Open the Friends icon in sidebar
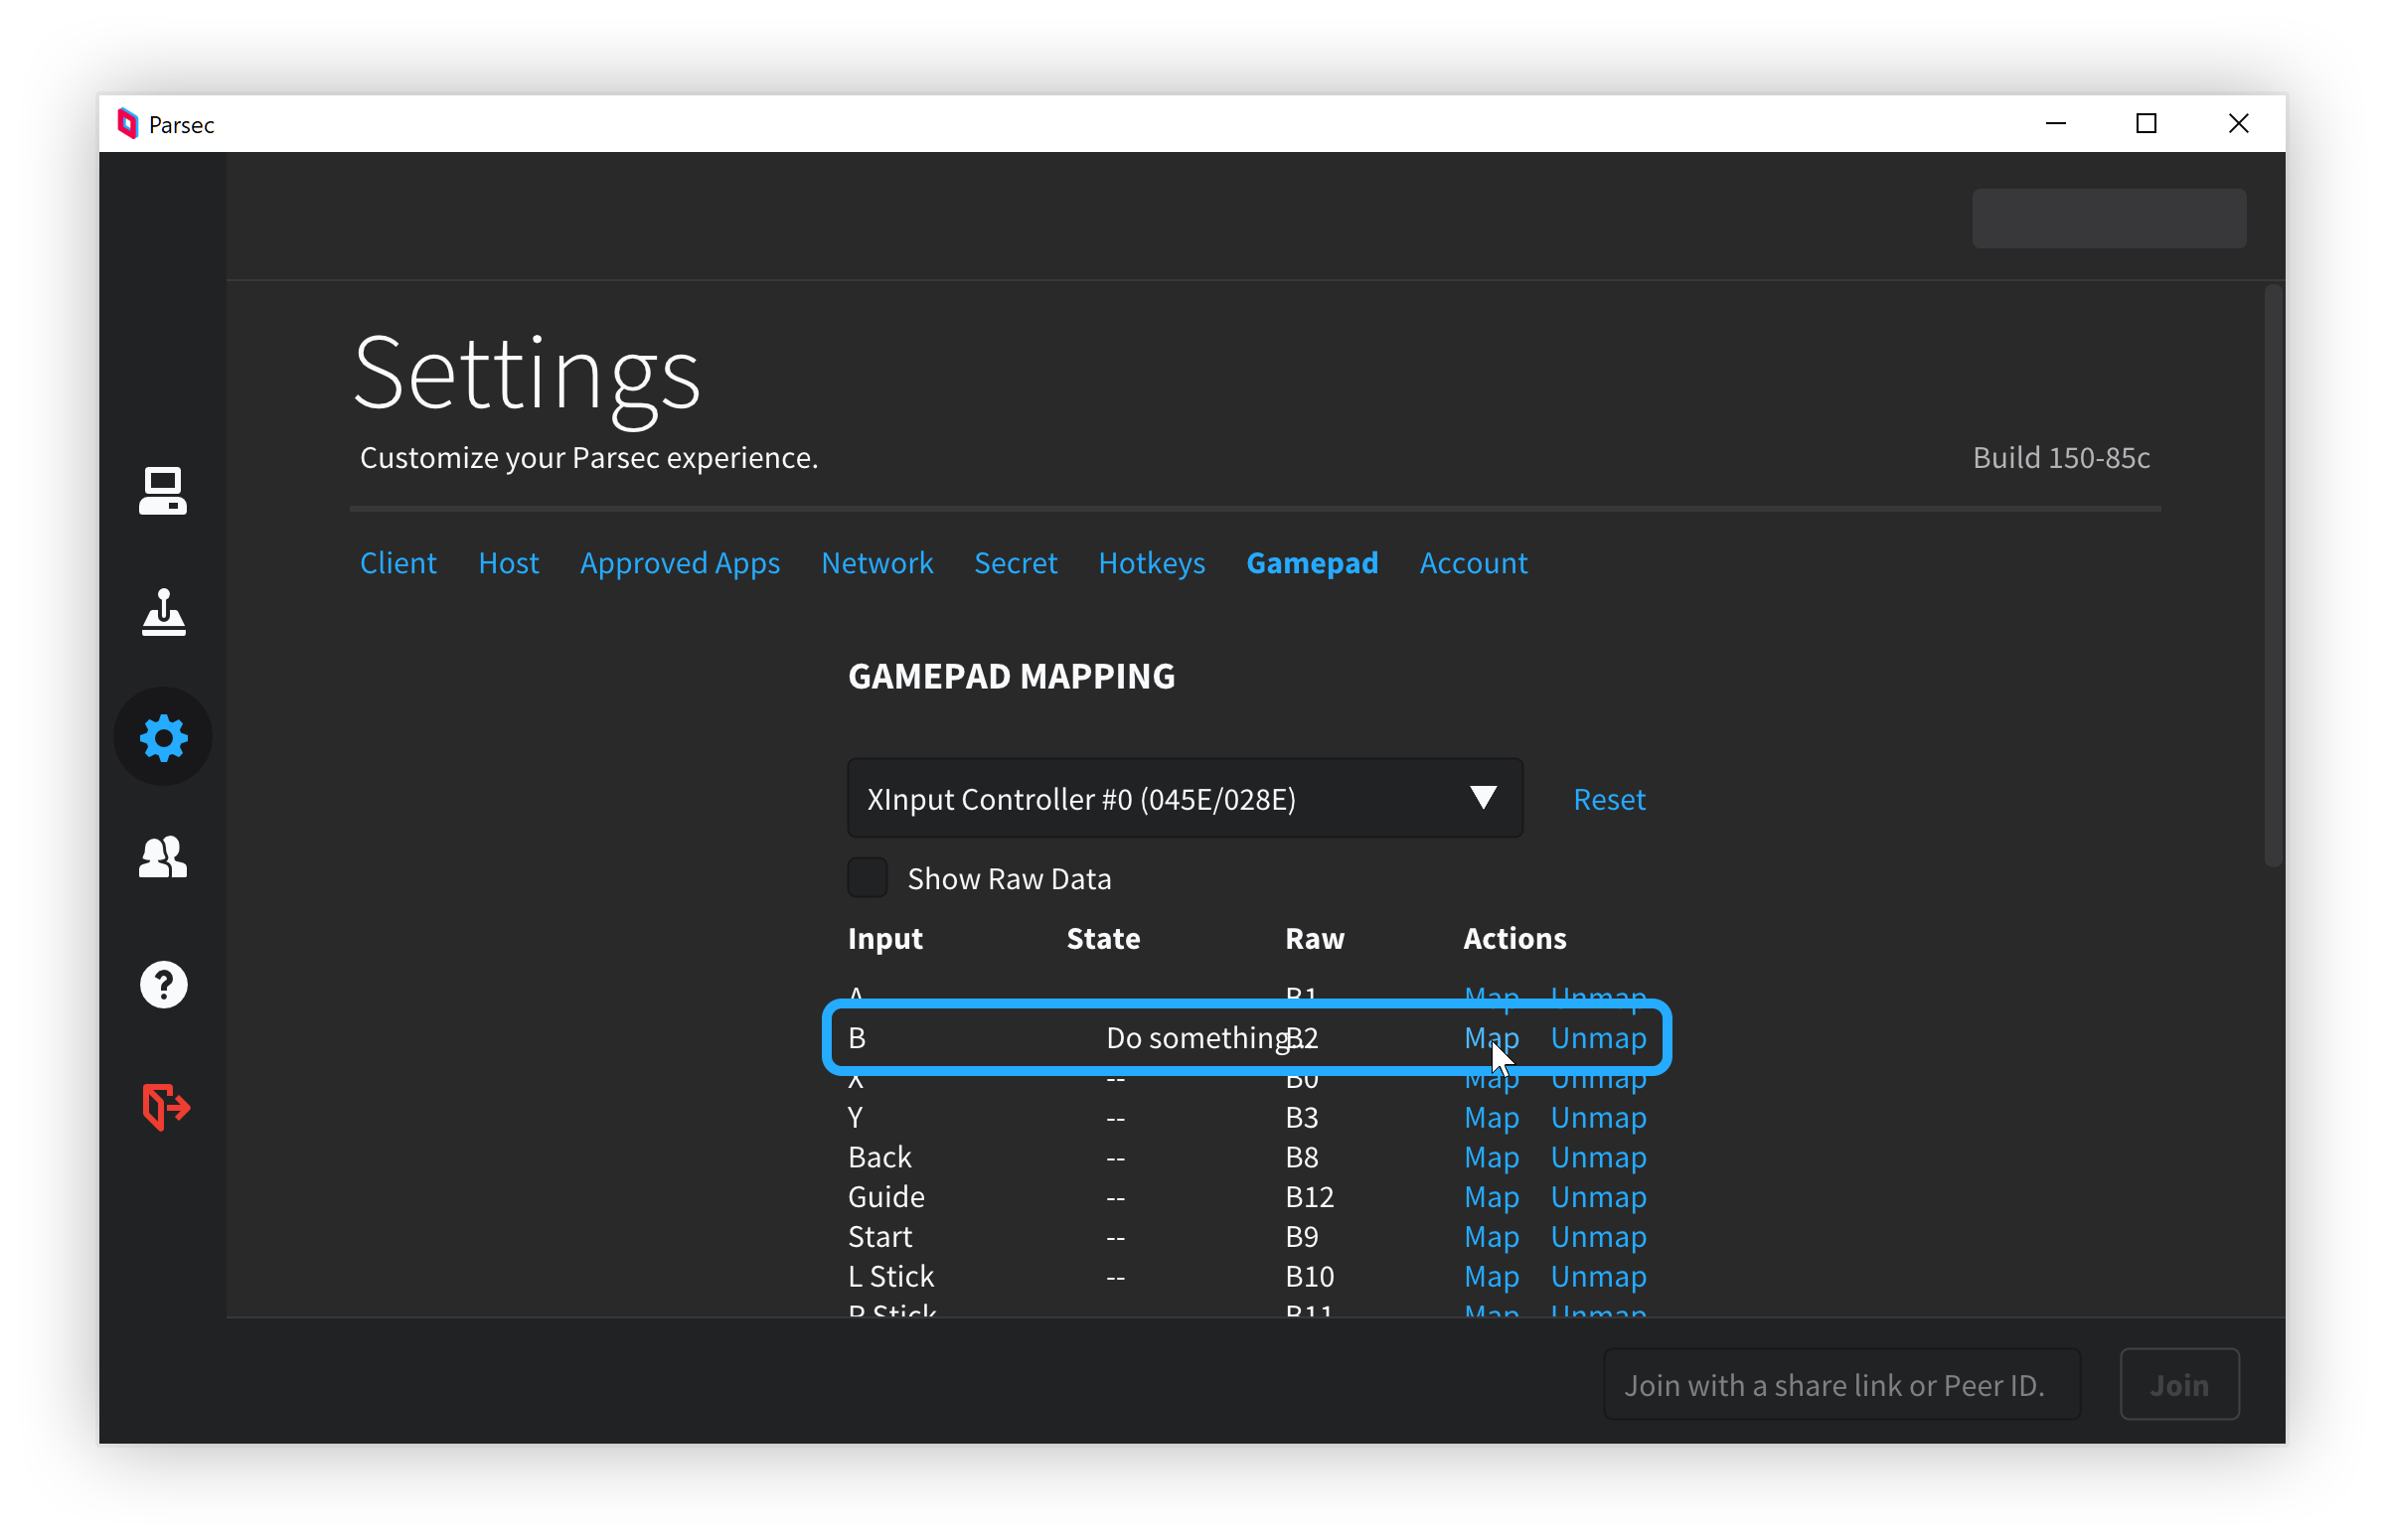The height and width of the screenshot is (1540, 2385). point(163,857)
